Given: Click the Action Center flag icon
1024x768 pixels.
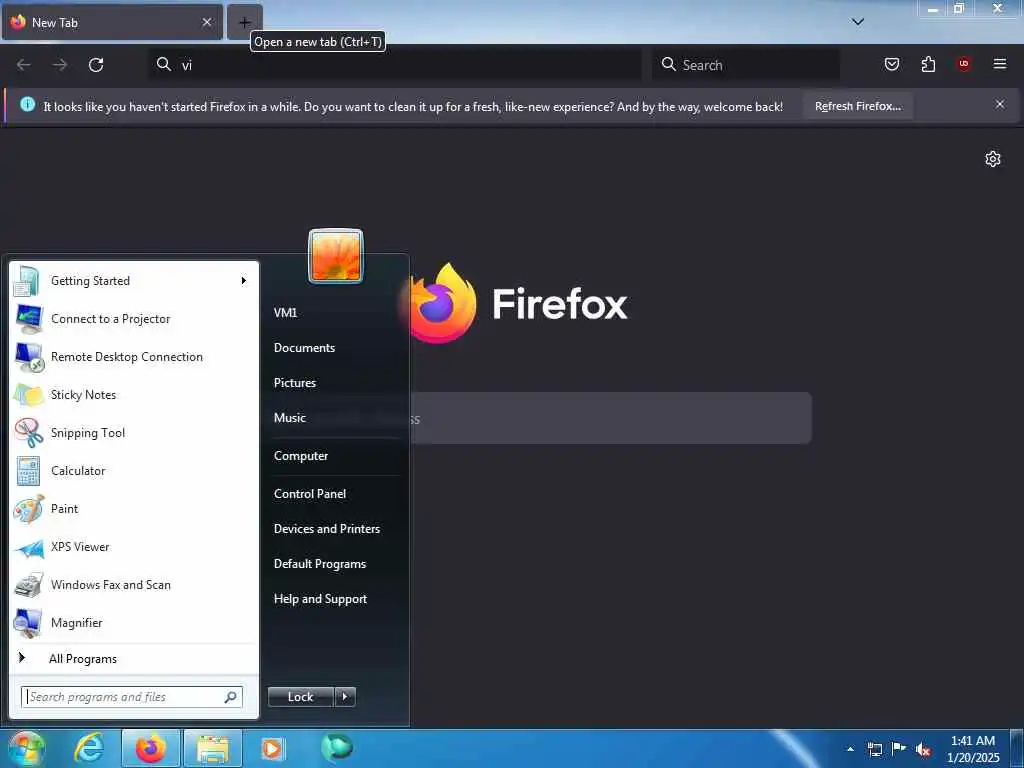Looking at the screenshot, I should pyautogui.click(x=899, y=749).
